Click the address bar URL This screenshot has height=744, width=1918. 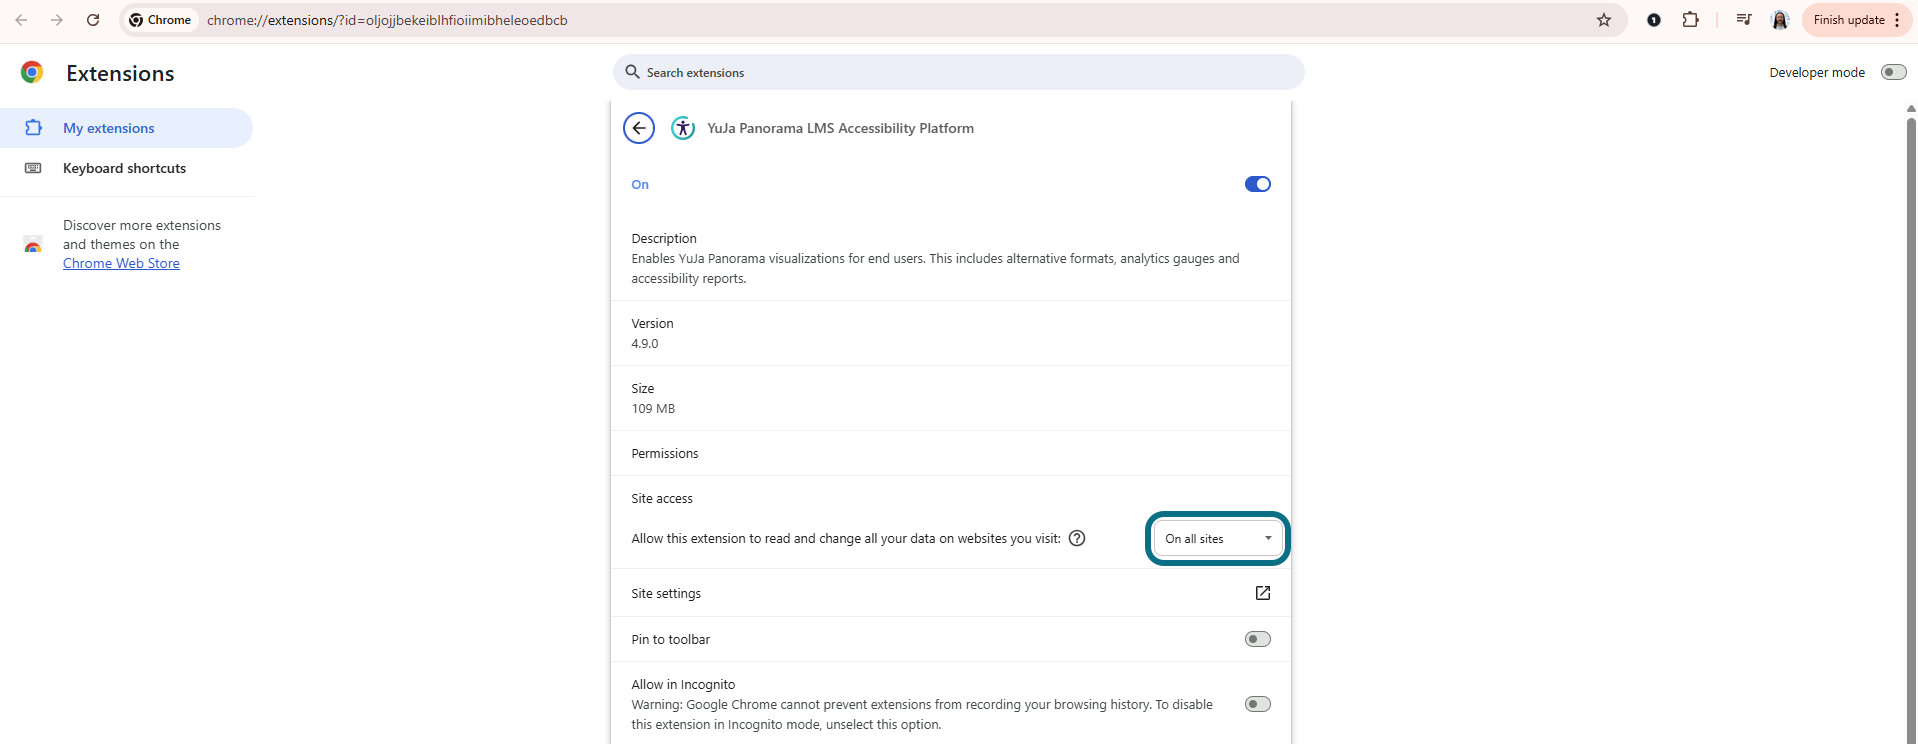[387, 20]
